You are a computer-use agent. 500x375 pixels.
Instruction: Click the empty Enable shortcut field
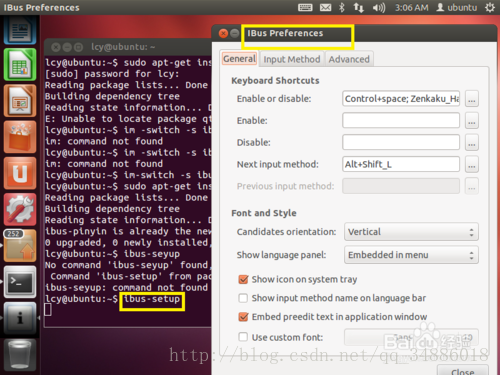(x=401, y=120)
